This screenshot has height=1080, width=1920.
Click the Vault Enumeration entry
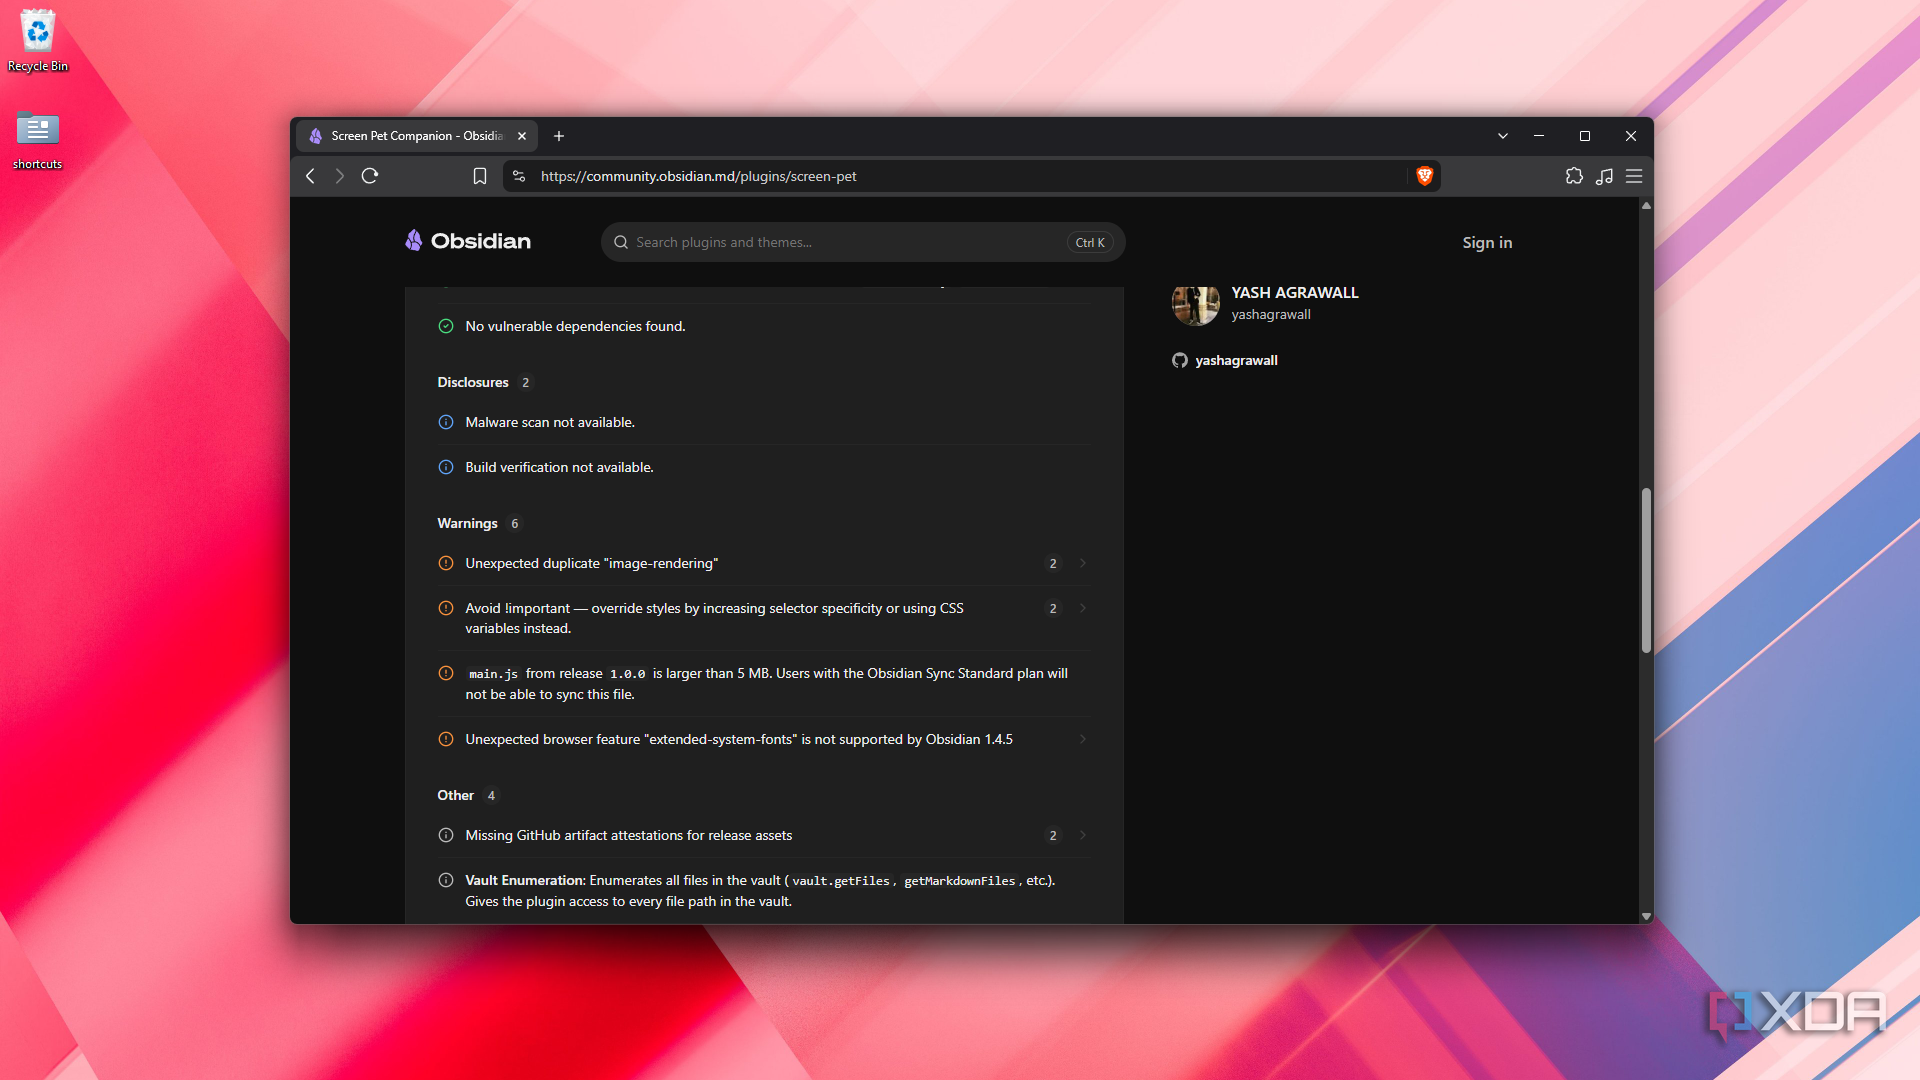(x=764, y=890)
